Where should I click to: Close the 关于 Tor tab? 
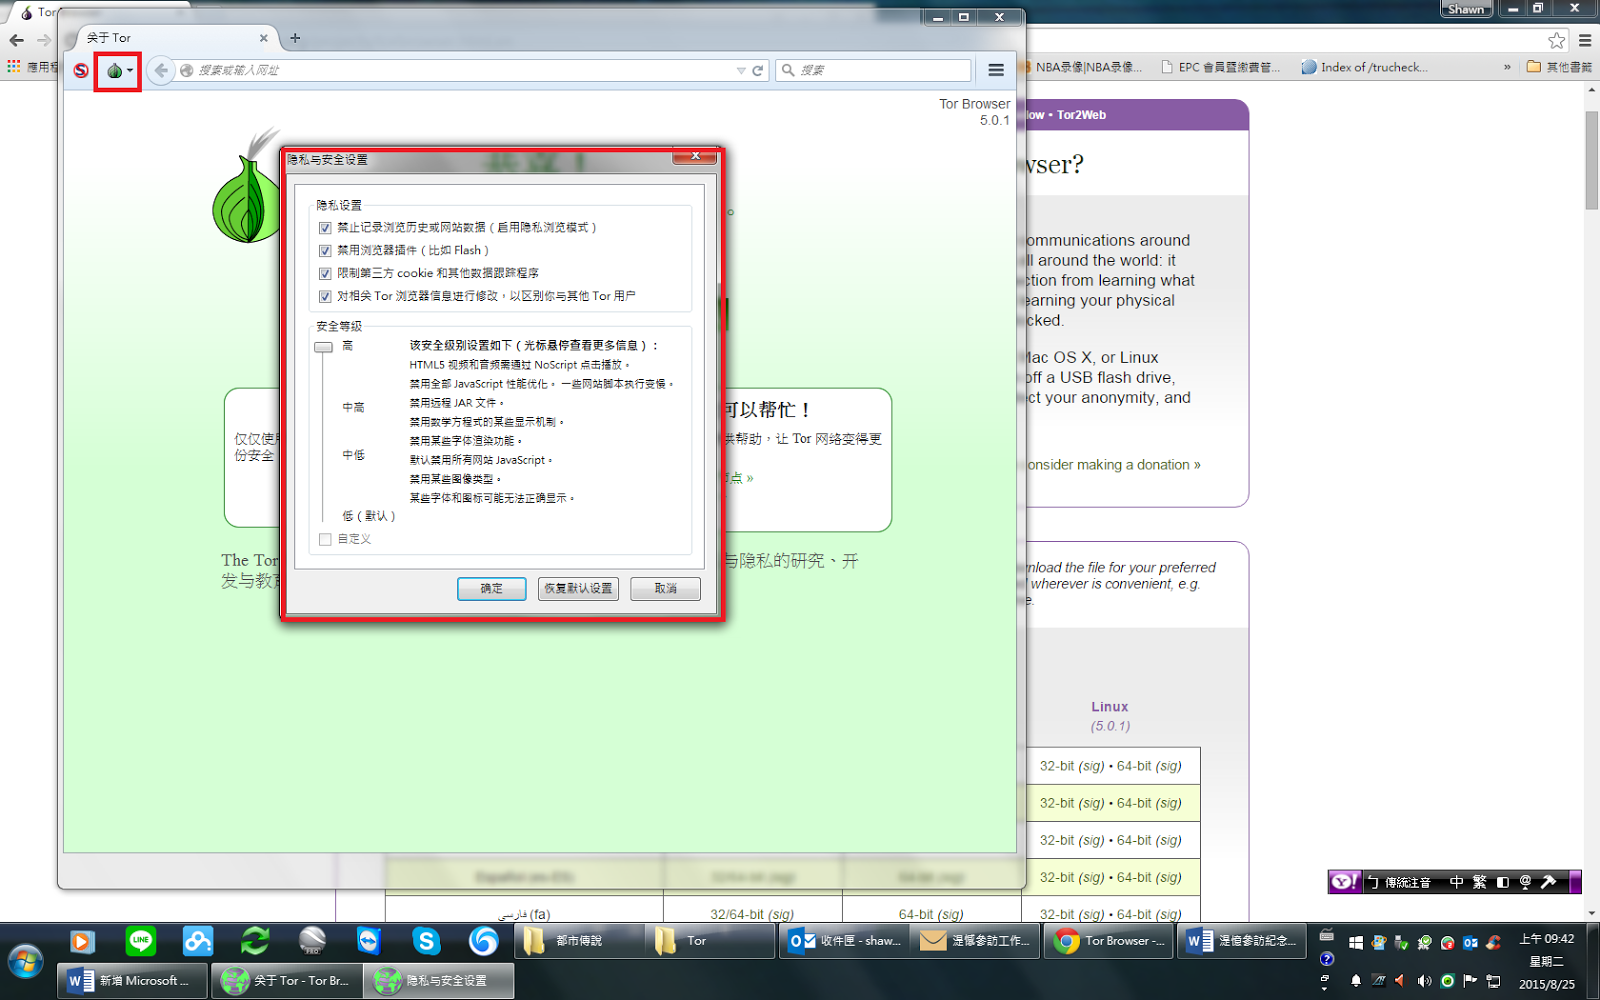coord(264,38)
